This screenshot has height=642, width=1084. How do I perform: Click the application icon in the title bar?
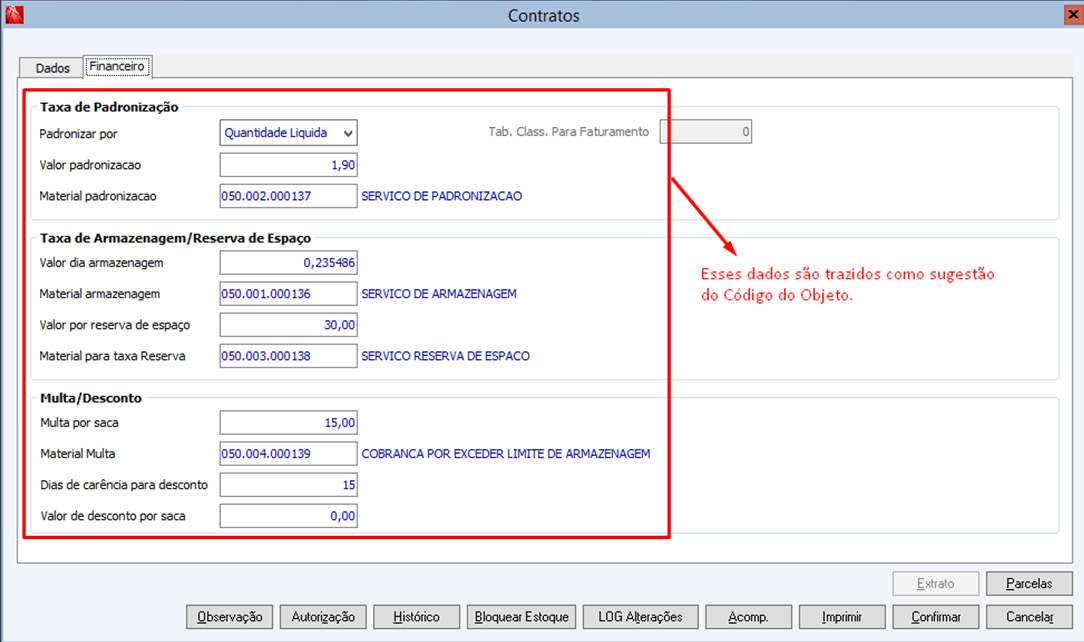[14, 15]
